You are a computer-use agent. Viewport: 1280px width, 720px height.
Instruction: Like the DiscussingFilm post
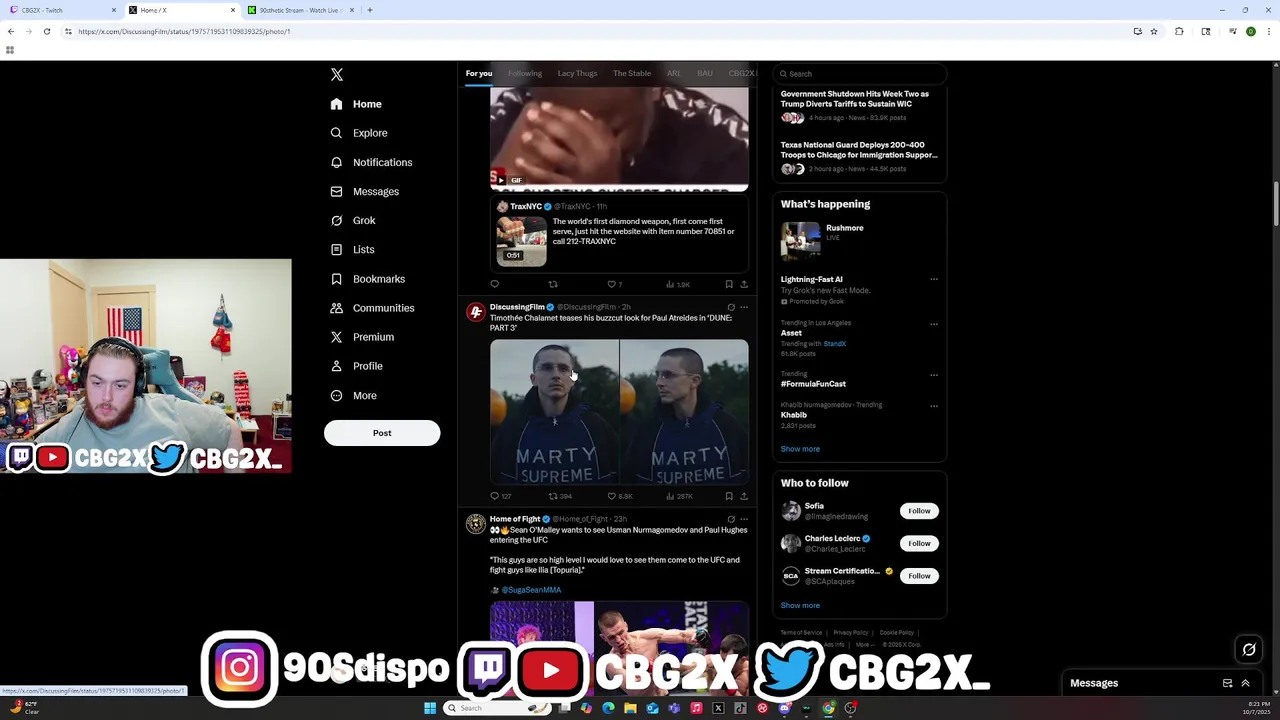612,496
